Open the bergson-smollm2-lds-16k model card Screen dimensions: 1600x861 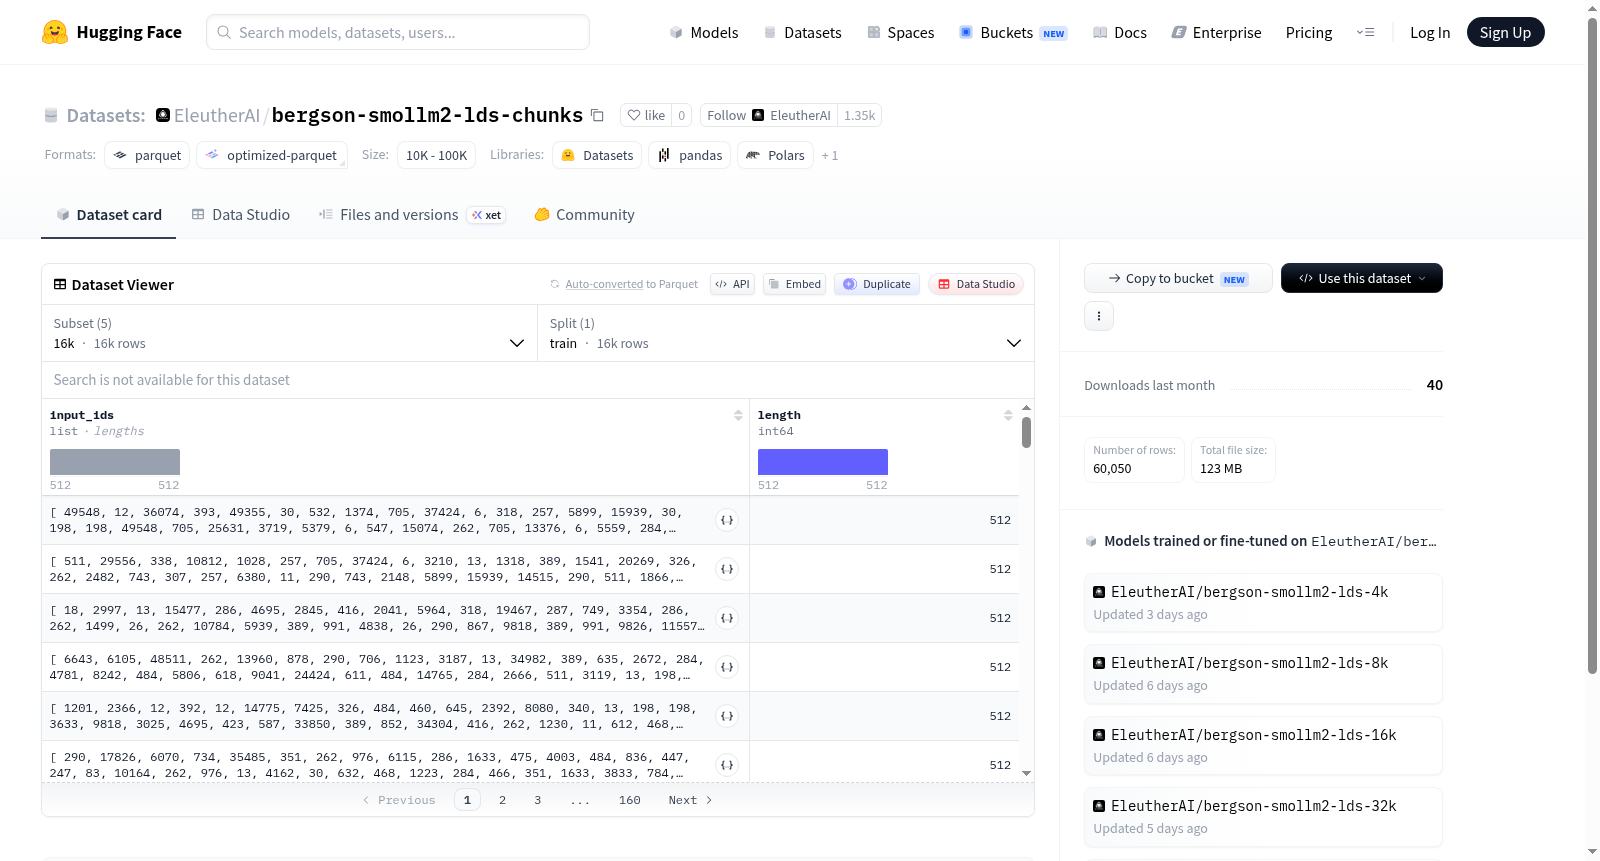click(1263, 745)
